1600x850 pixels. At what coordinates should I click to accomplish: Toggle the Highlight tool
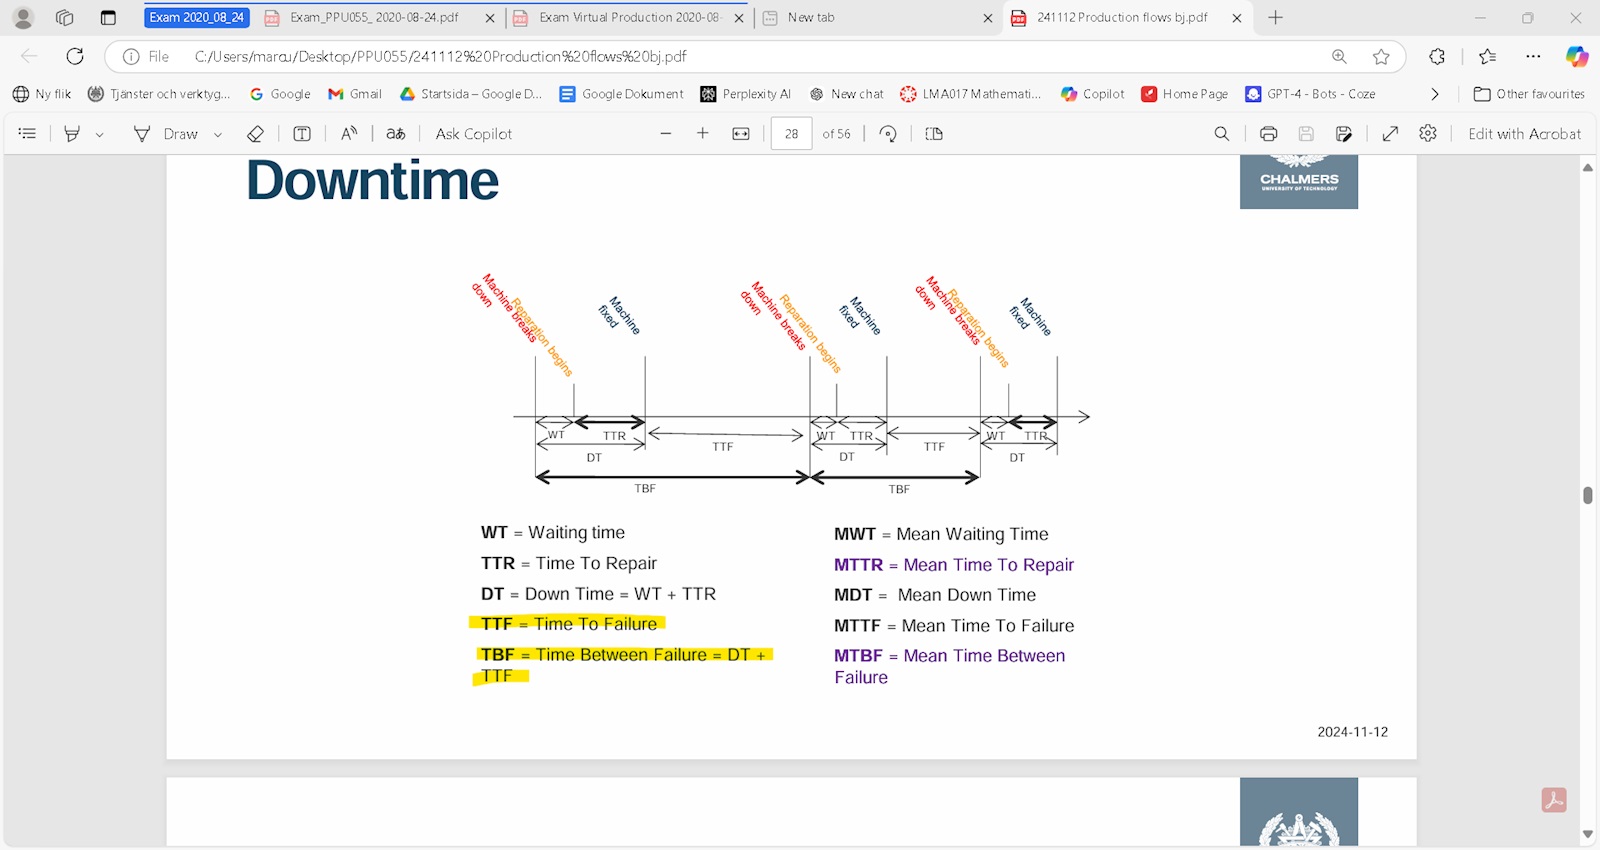pos(72,134)
